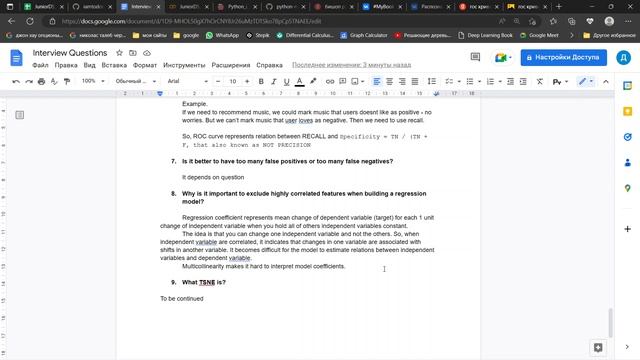Click the document title Interview Questions

[x=70, y=53]
